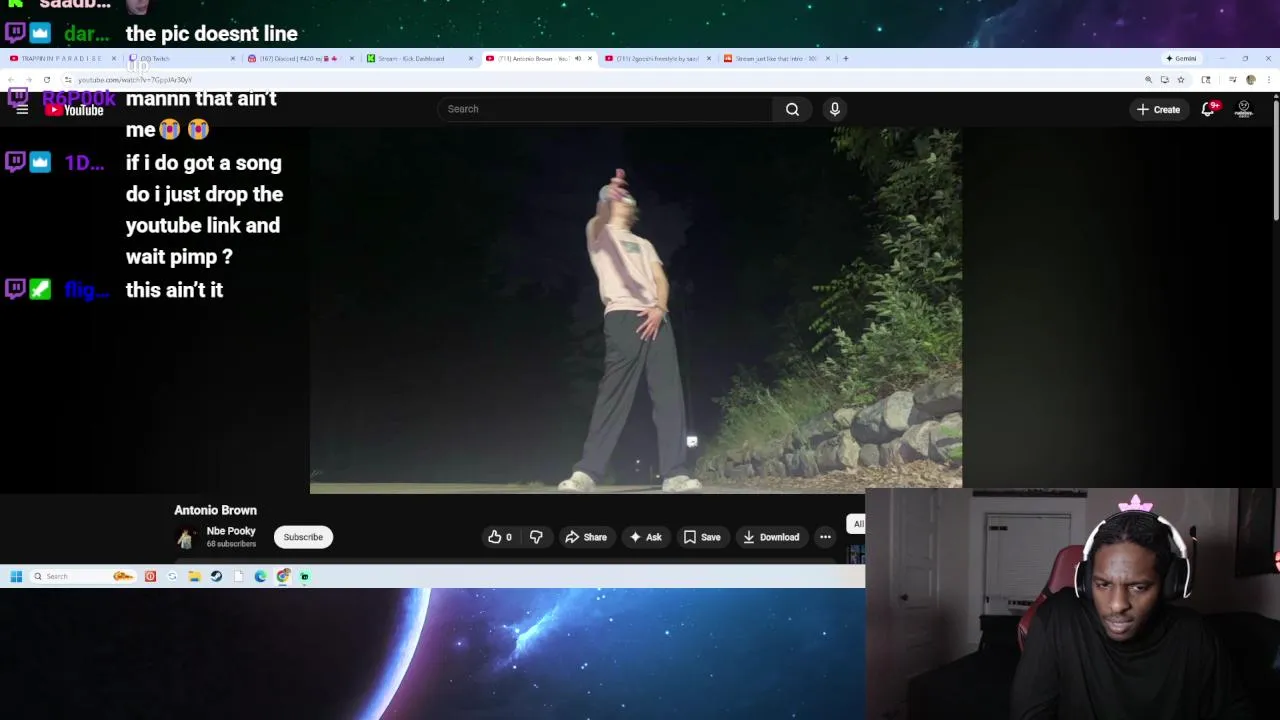Image resolution: width=1280 pixels, height=720 pixels.
Task: Switch to Stream just like that intro tab
Action: coord(775,58)
